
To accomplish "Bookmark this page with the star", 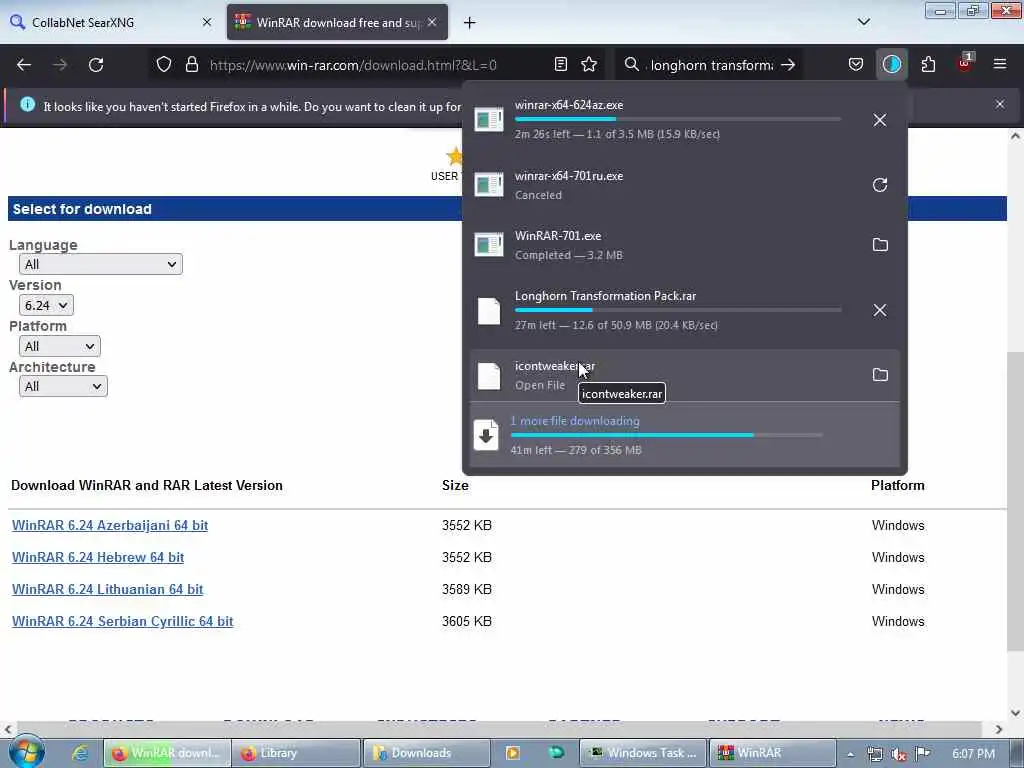I will (589, 65).
